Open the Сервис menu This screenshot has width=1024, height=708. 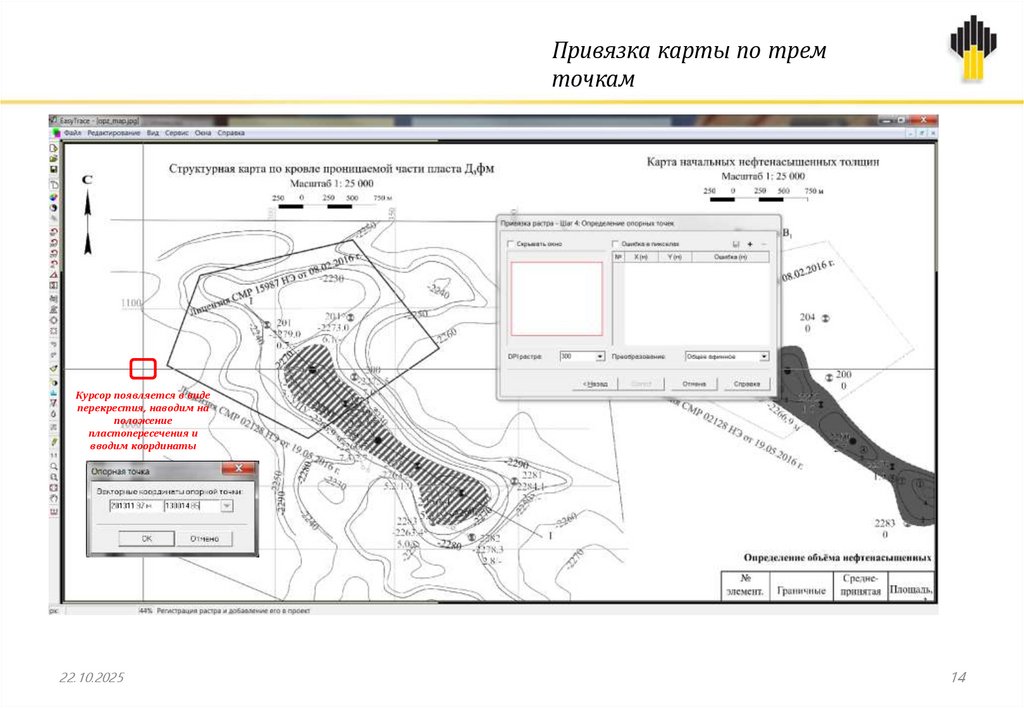click(176, 133)
